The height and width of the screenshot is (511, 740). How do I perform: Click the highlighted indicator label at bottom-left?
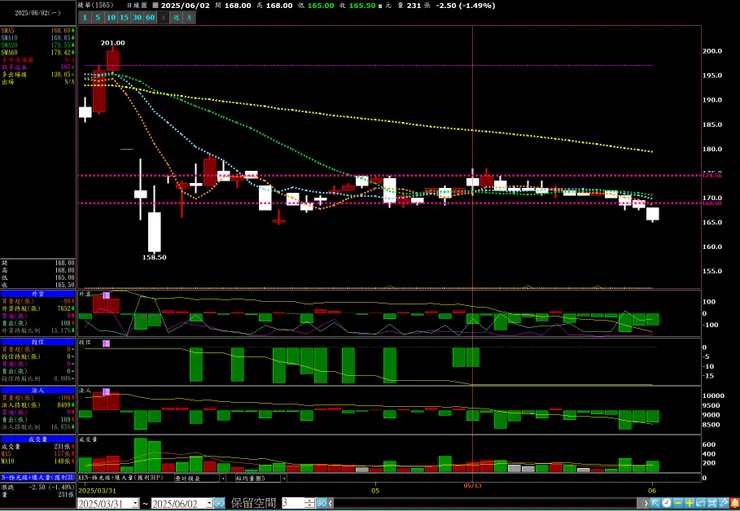tap(38, 477)
